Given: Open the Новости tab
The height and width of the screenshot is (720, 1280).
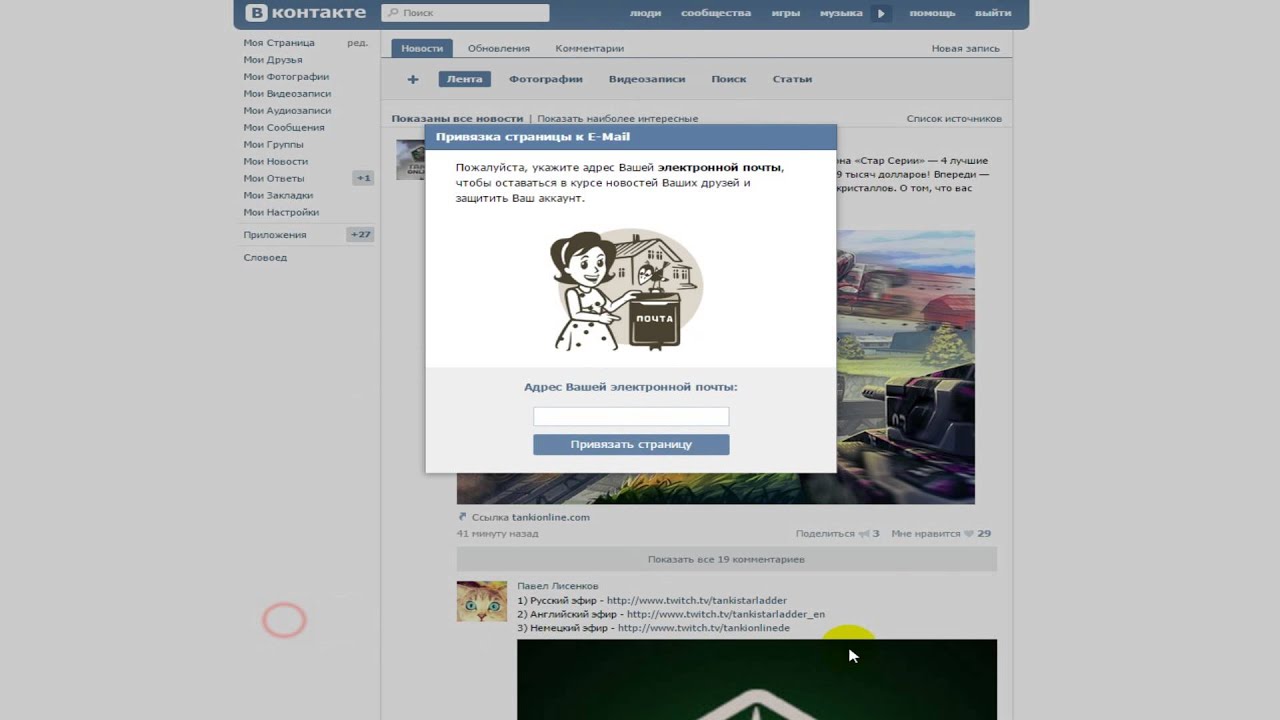Looking at the screenshot, I should click(422, 48).
